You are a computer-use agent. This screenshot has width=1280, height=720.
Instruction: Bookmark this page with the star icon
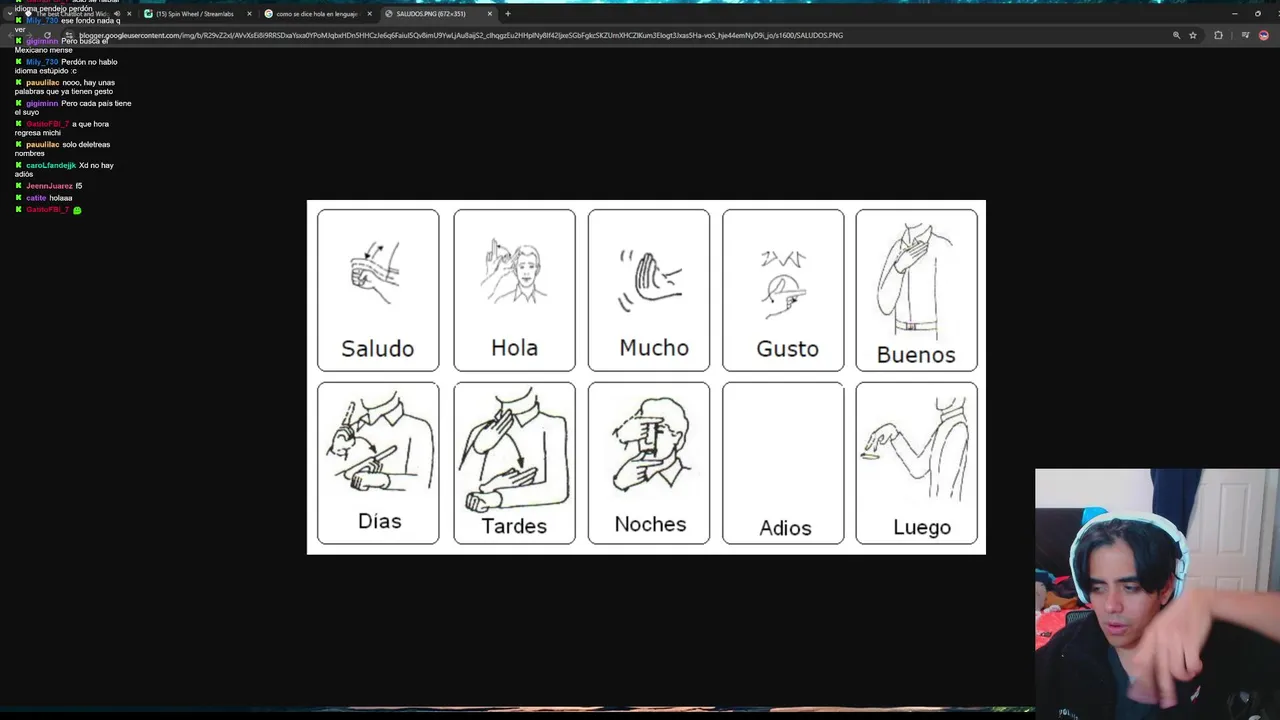point(1193,35)
